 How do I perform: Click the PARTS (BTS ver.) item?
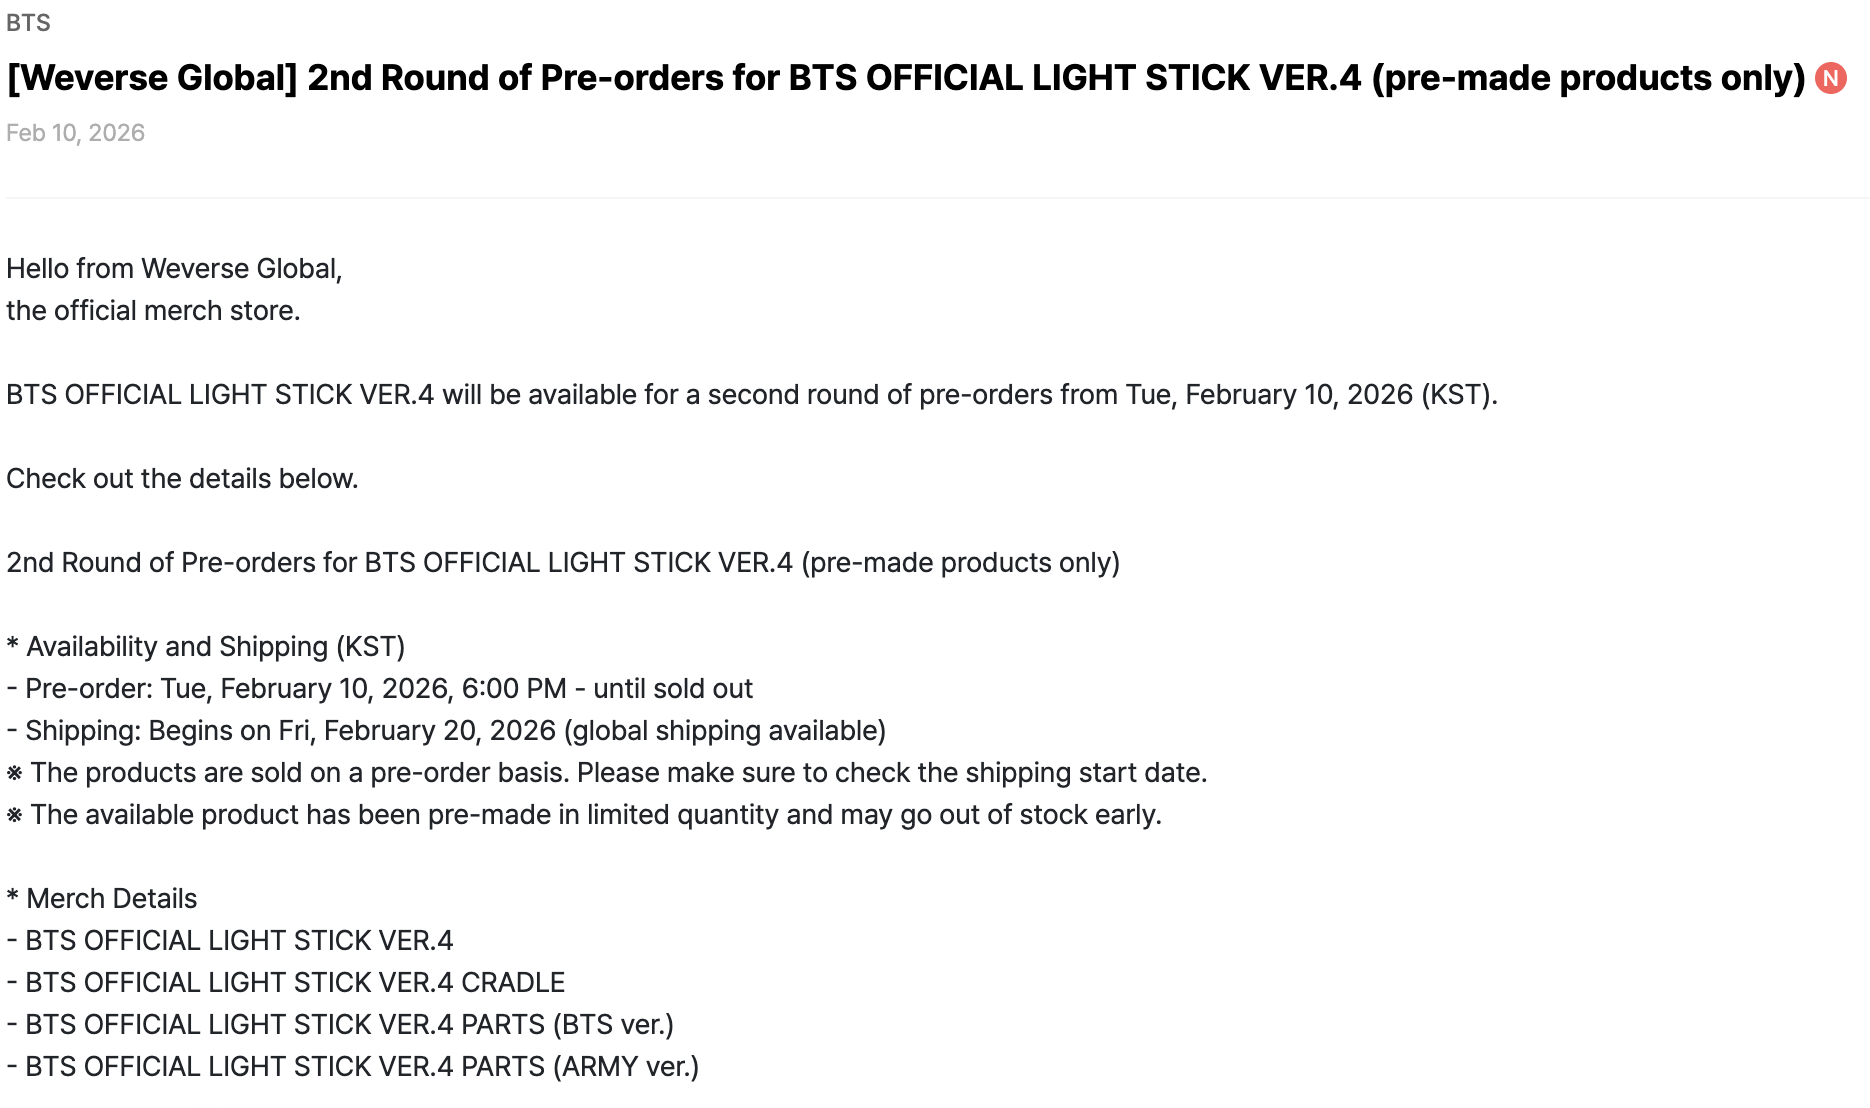click(x=340, y=1025)
